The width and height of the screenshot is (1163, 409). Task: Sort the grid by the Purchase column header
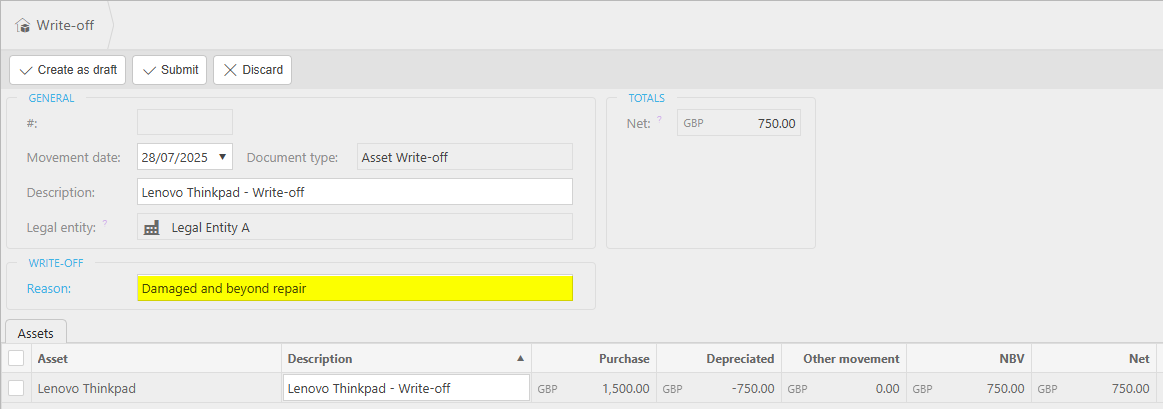[624, 358]
